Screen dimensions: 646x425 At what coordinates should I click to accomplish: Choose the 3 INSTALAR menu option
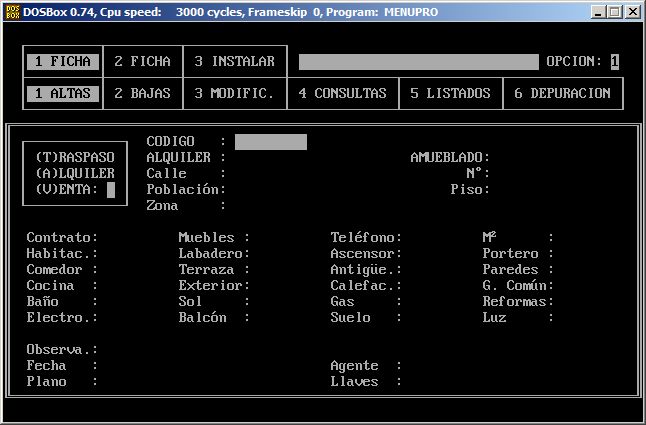234,61
